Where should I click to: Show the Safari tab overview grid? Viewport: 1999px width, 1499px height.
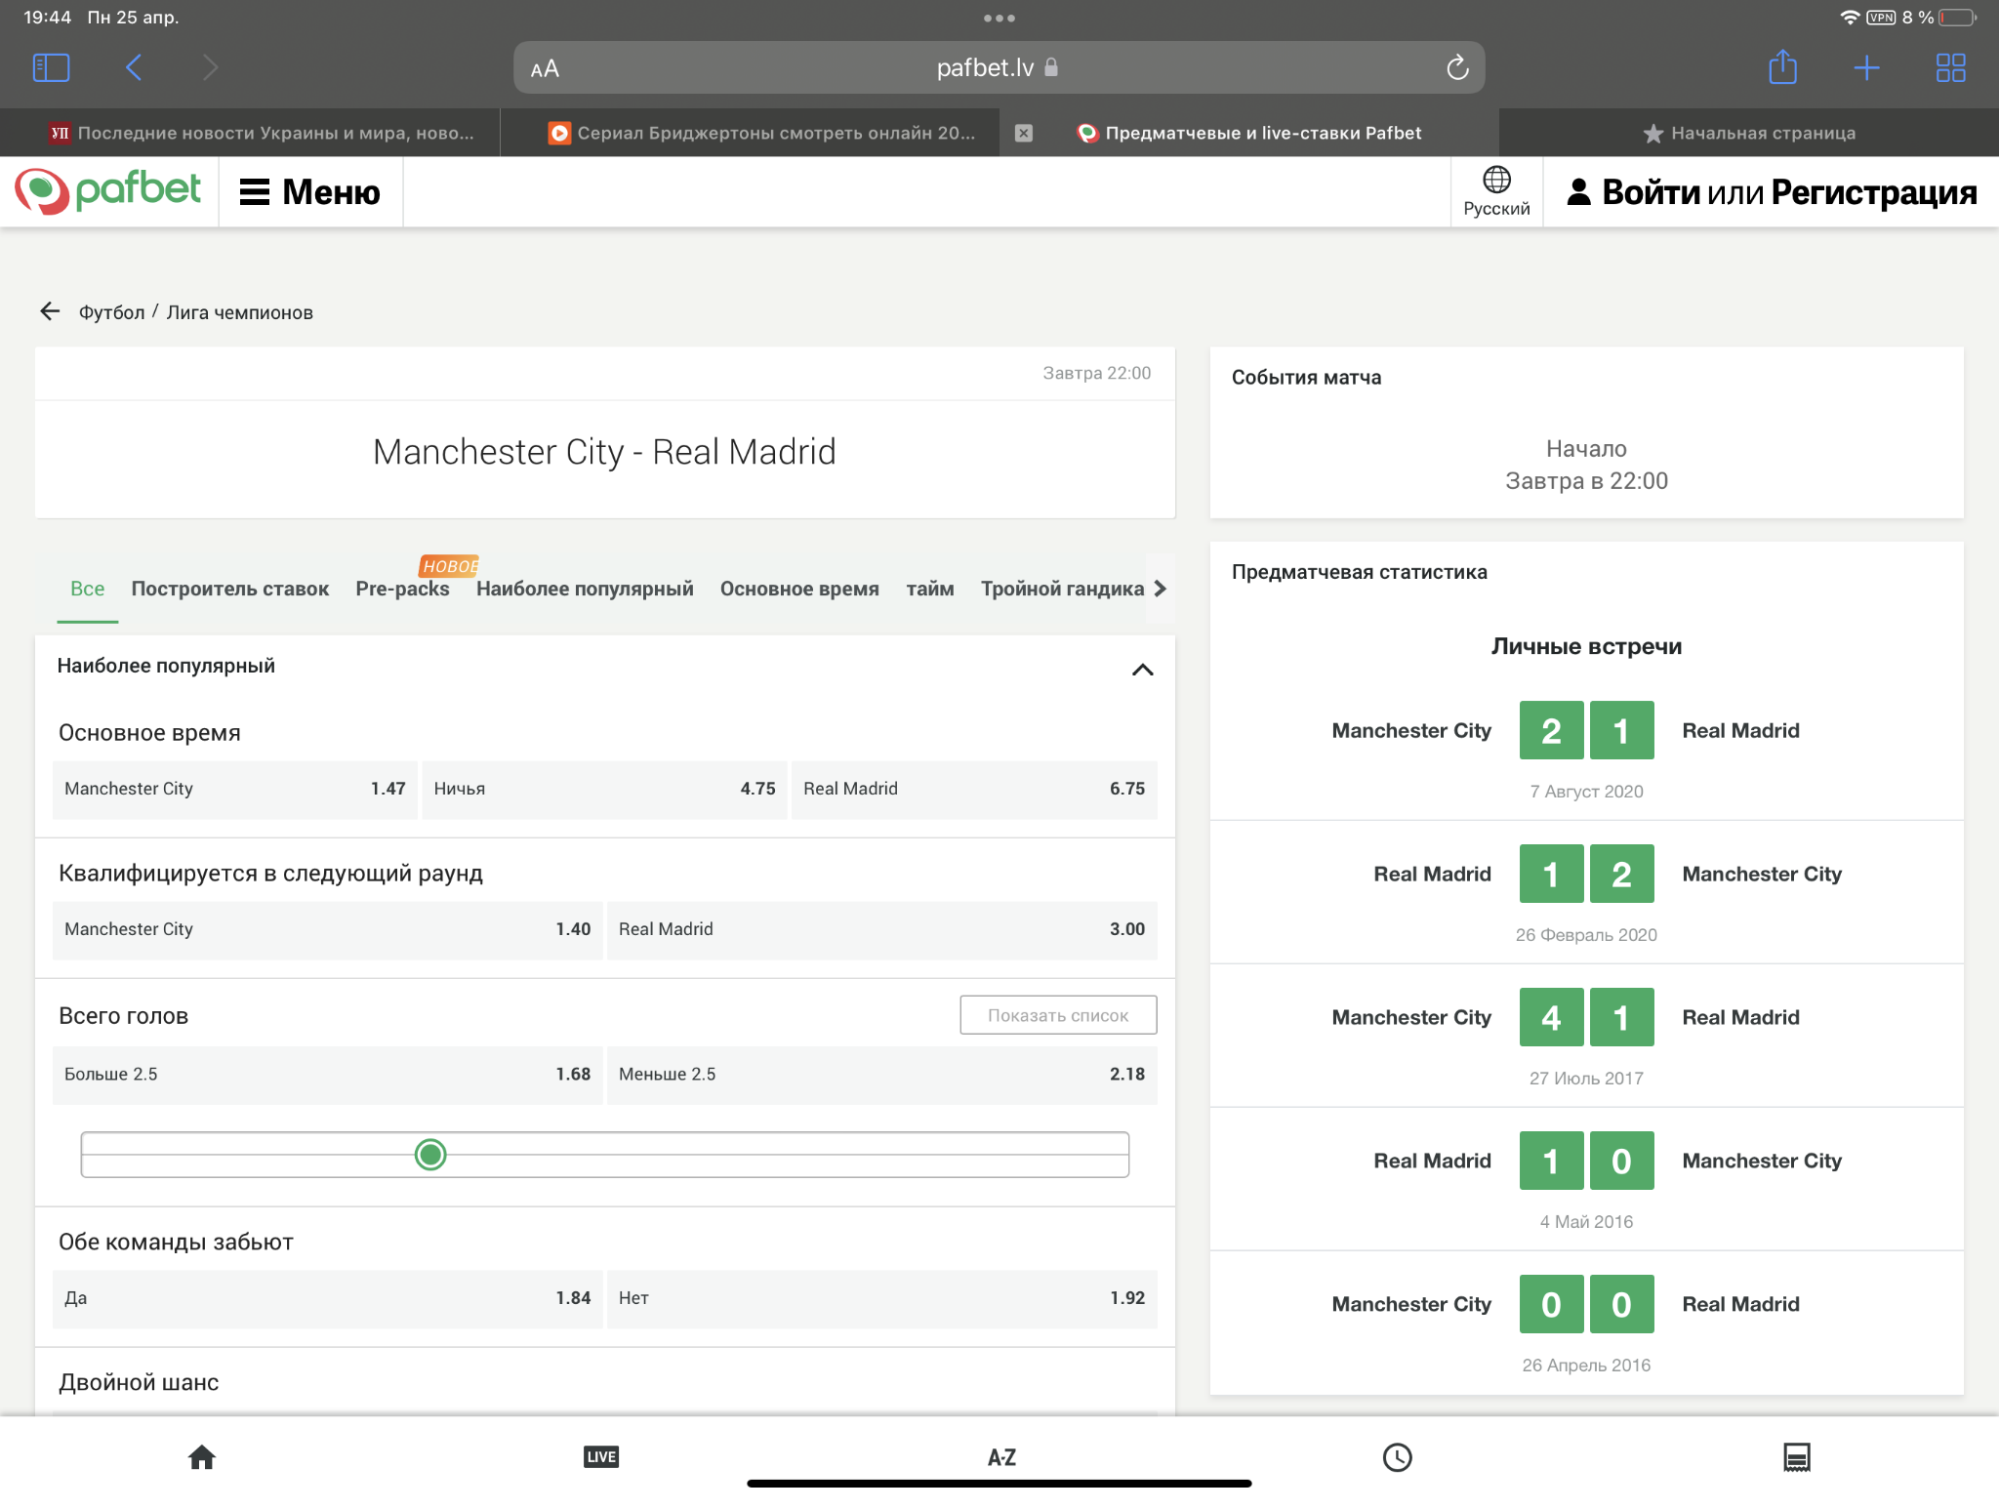1950,68
